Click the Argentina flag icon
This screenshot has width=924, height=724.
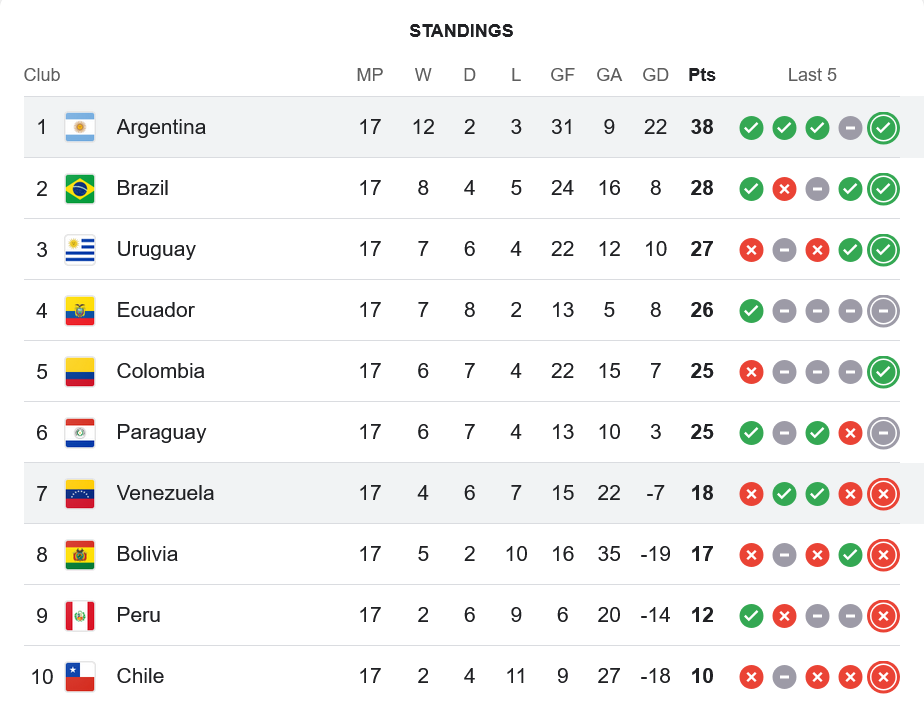point(80,127)
